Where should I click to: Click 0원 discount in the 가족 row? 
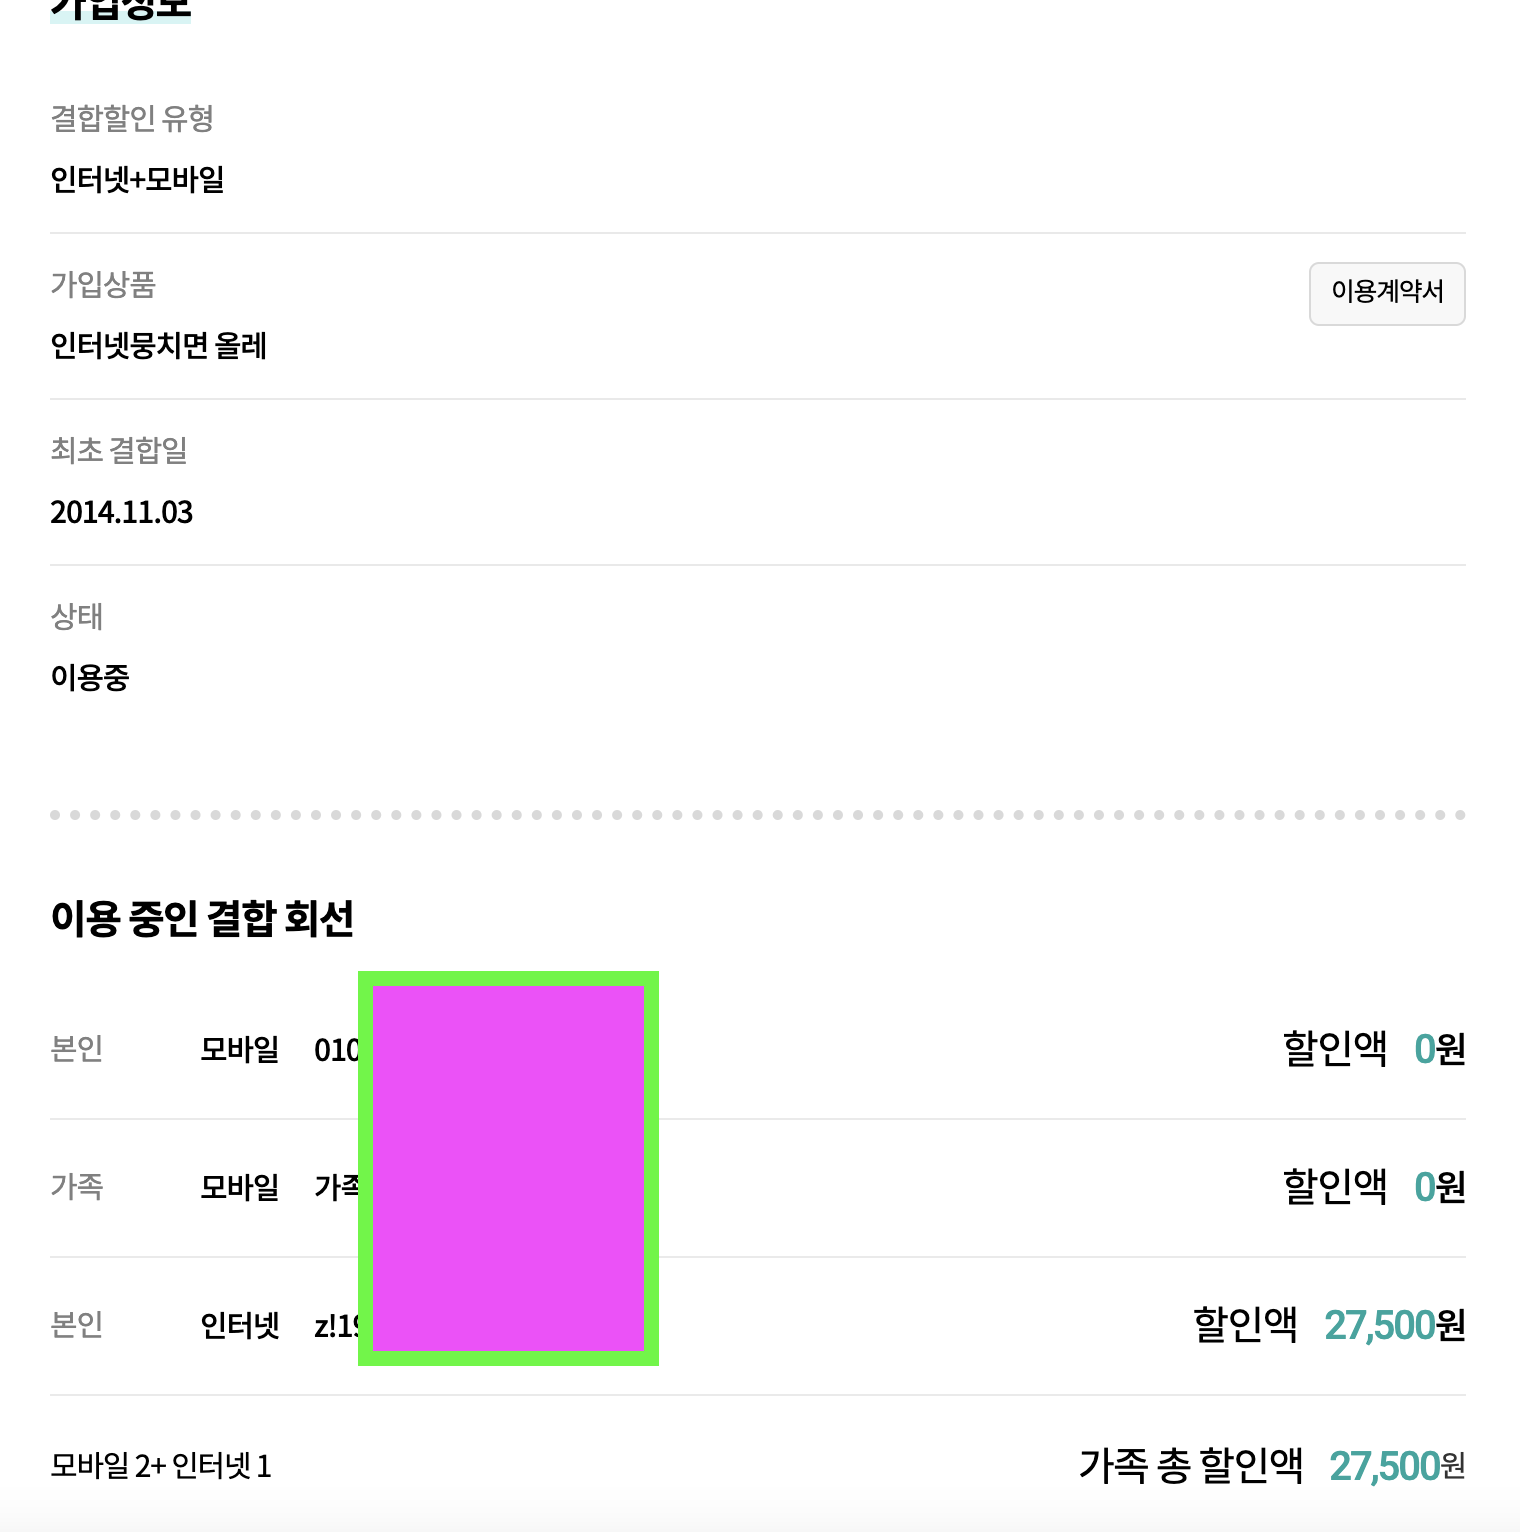(1439, 1187)
